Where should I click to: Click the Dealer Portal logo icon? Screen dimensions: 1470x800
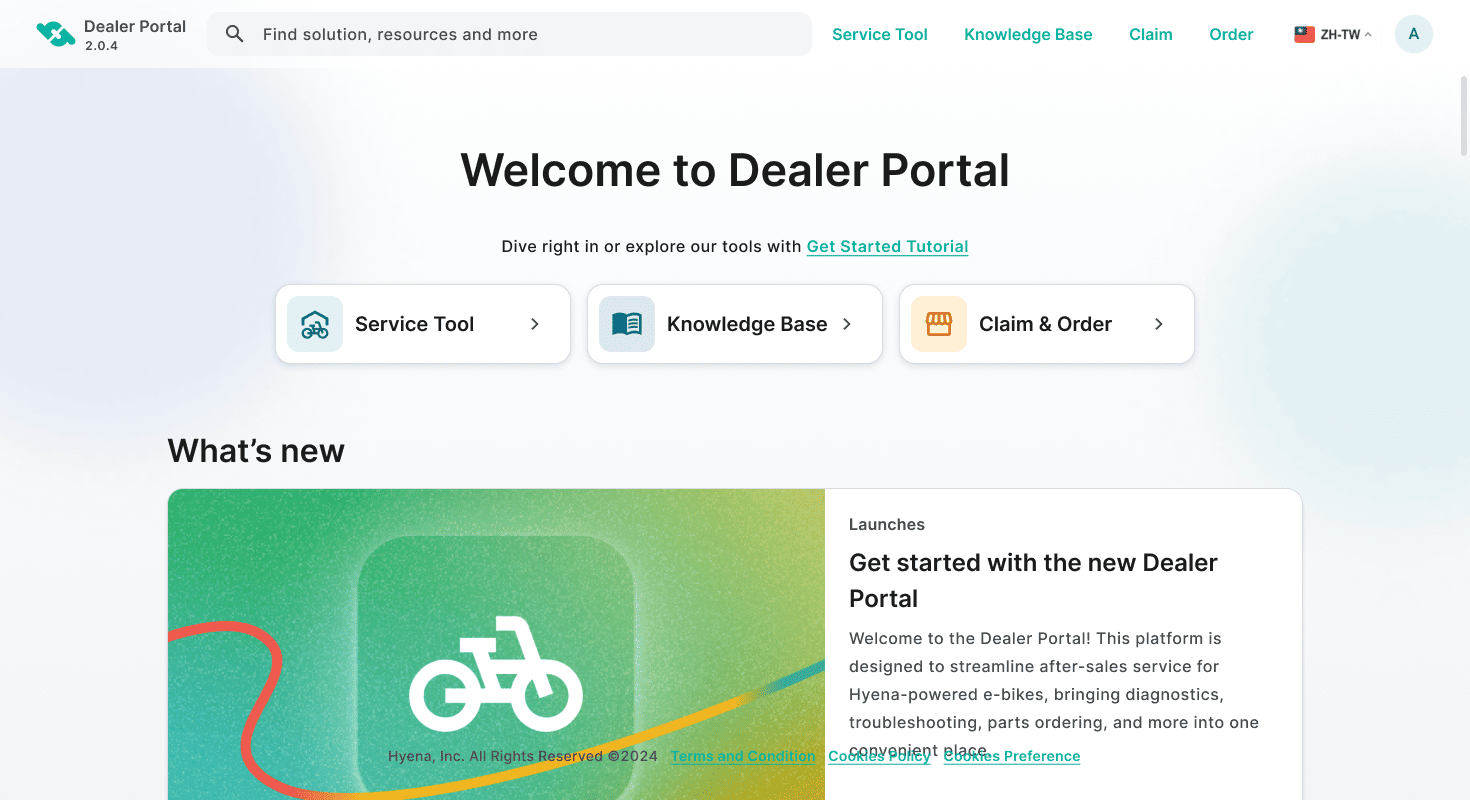pyautogui.click(x=56, y=34)
